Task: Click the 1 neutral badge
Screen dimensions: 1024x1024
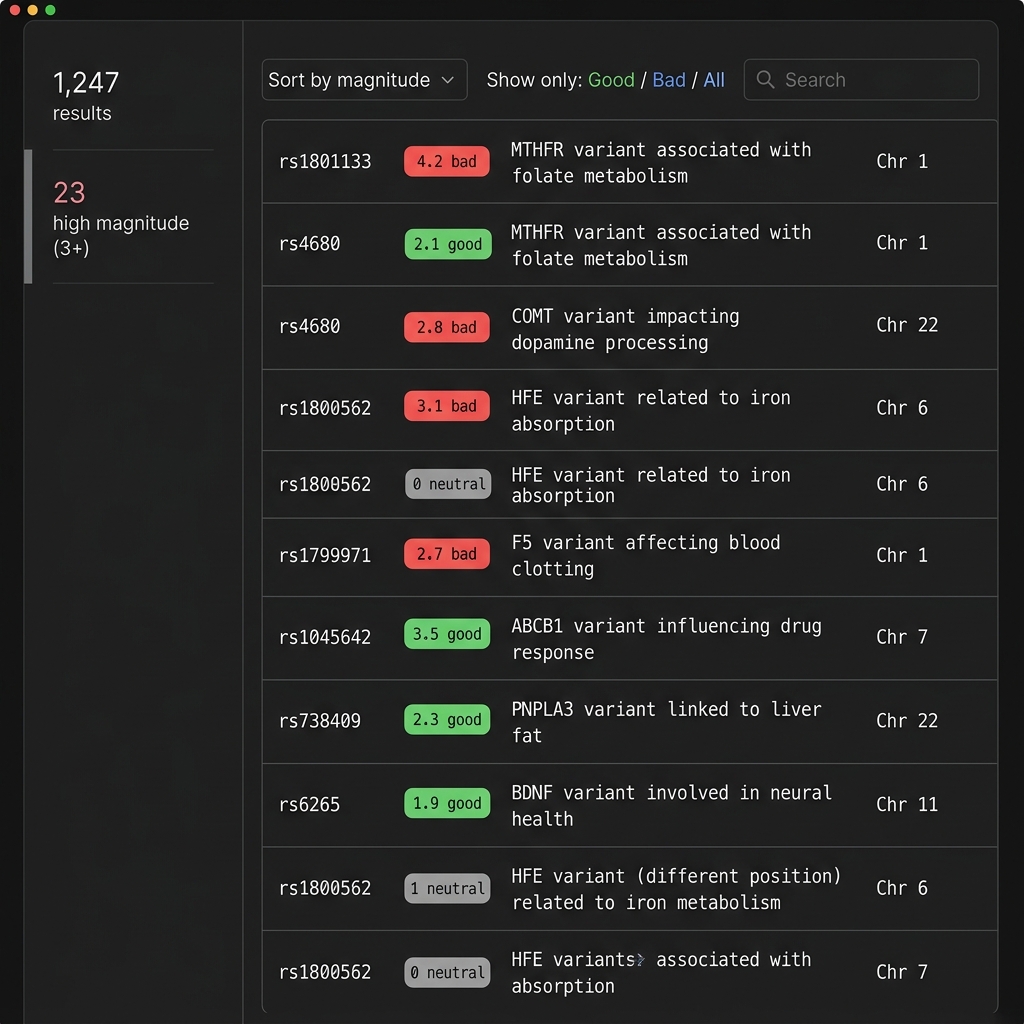Action: point(447,888)
